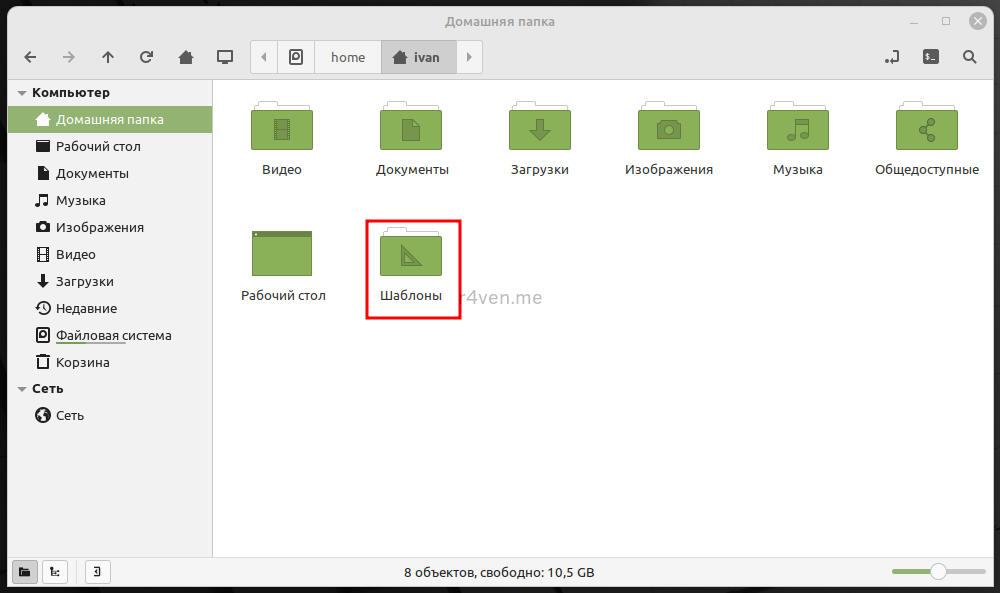The height and width of the screenshot is (593, 1000).
Task: Click the search magnifier icon
Action: point(969,57)
